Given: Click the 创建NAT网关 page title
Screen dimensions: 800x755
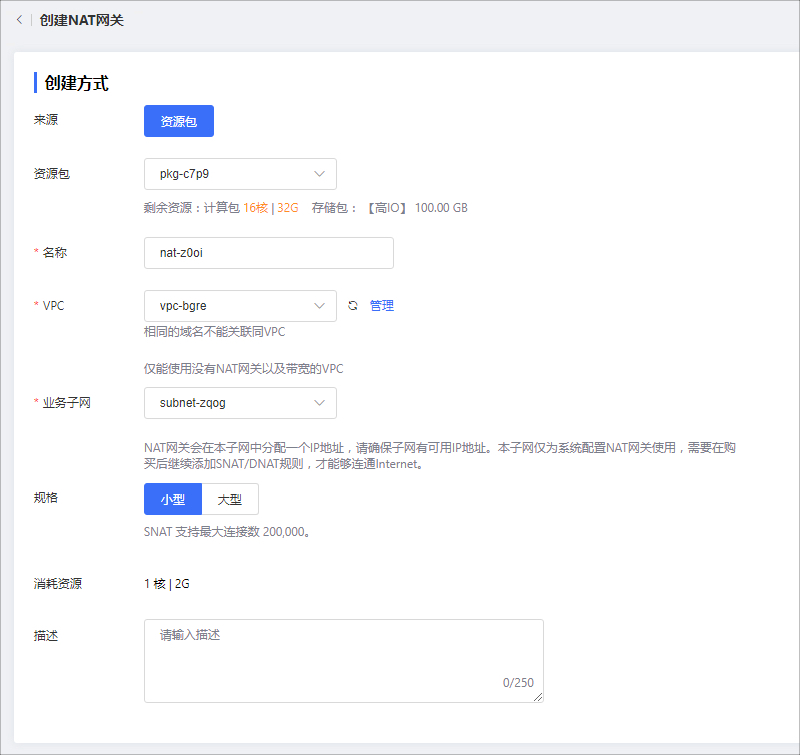Looking at the screenshot, I should point(82,20).
